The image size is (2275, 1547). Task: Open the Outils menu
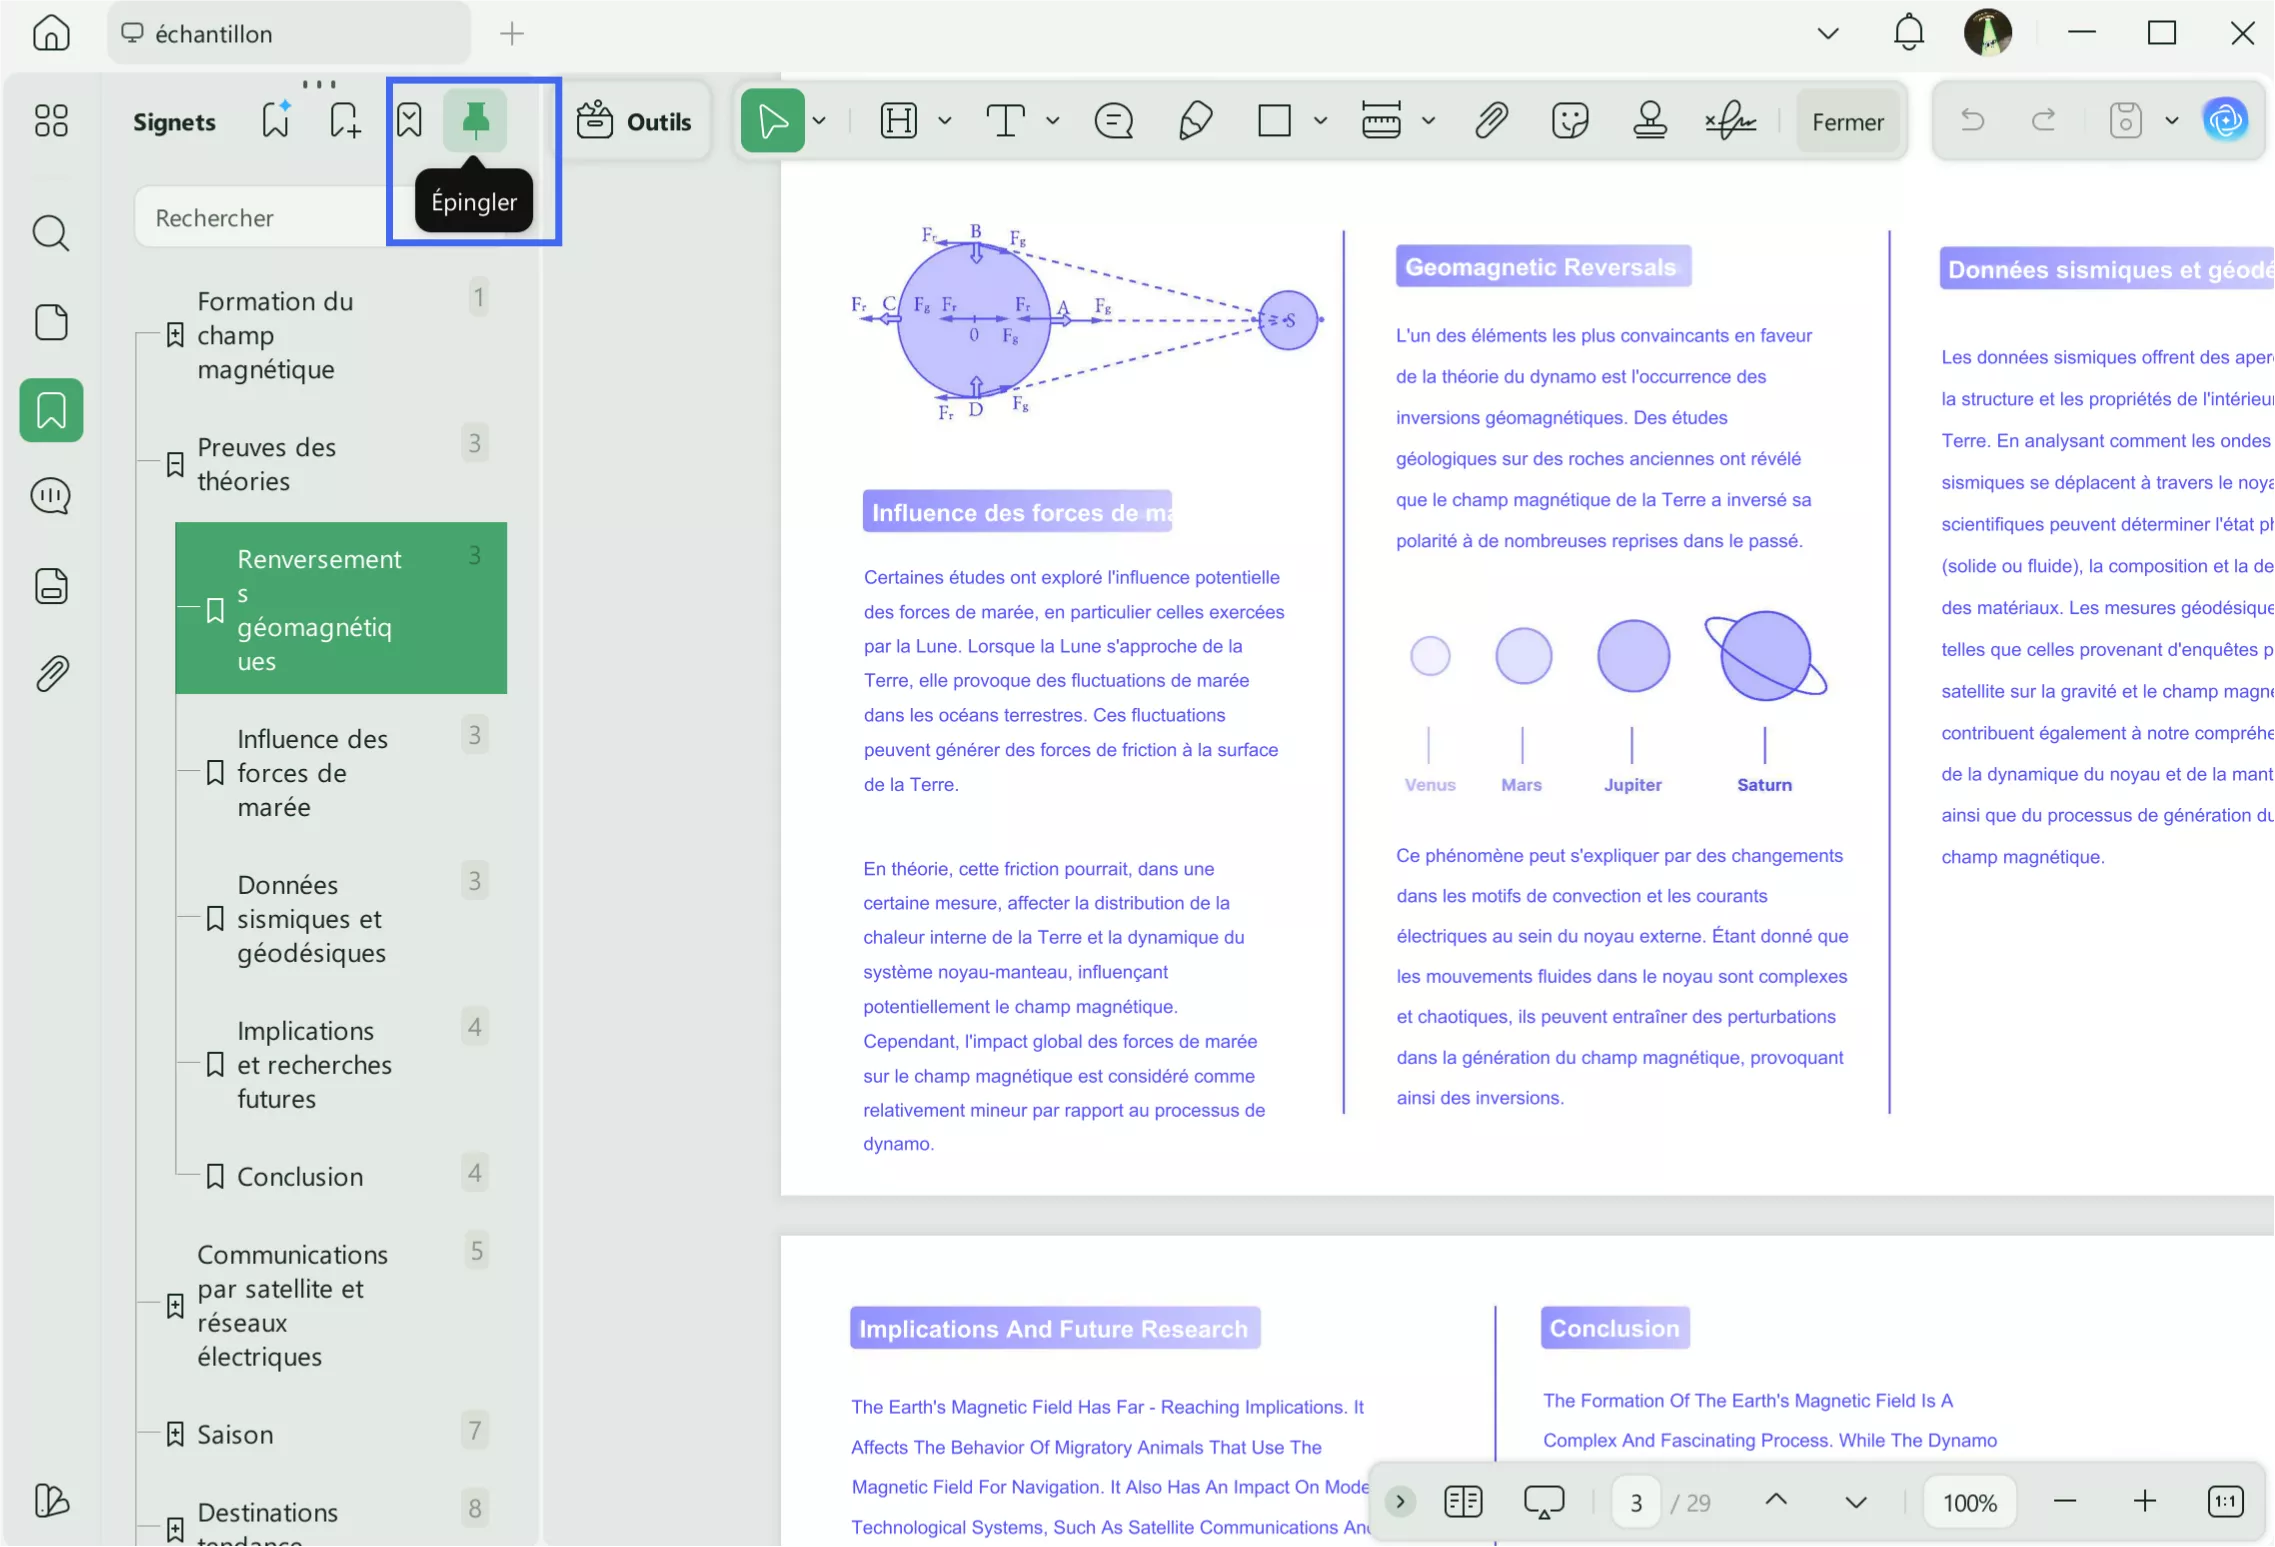coord(635,121)
